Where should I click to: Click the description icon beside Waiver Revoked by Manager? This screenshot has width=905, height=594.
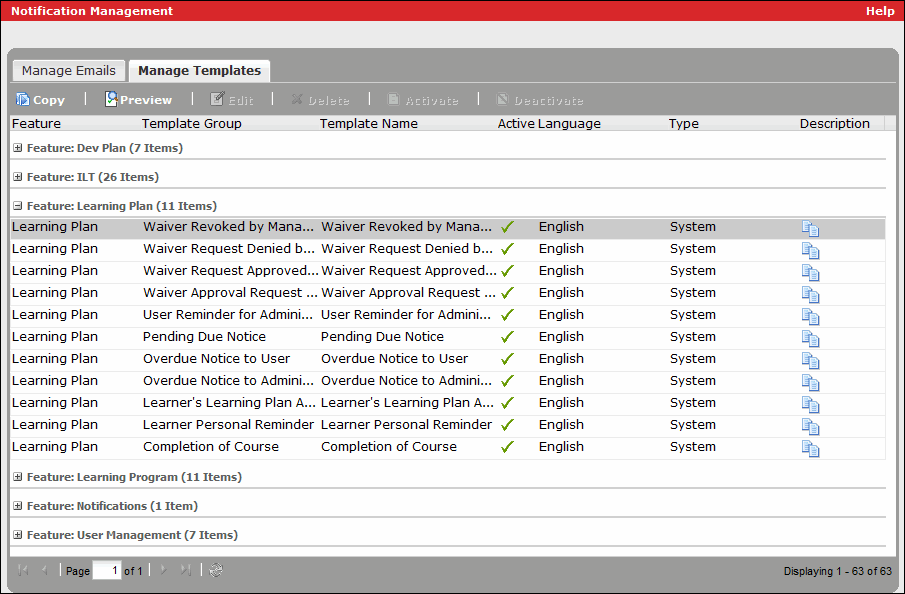(x=810, y=229)
